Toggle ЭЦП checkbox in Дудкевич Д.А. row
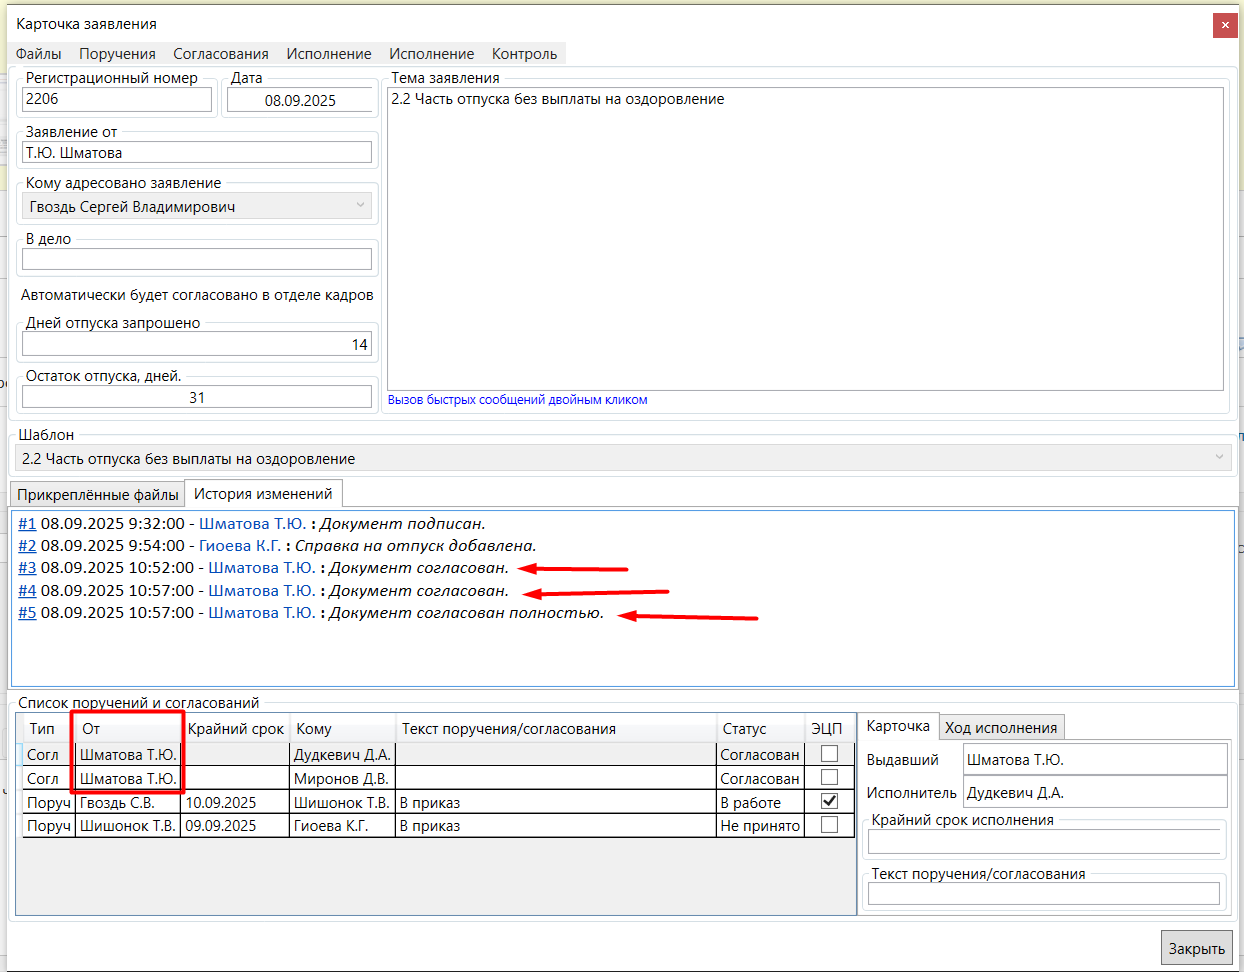 [x=829, y=754]
